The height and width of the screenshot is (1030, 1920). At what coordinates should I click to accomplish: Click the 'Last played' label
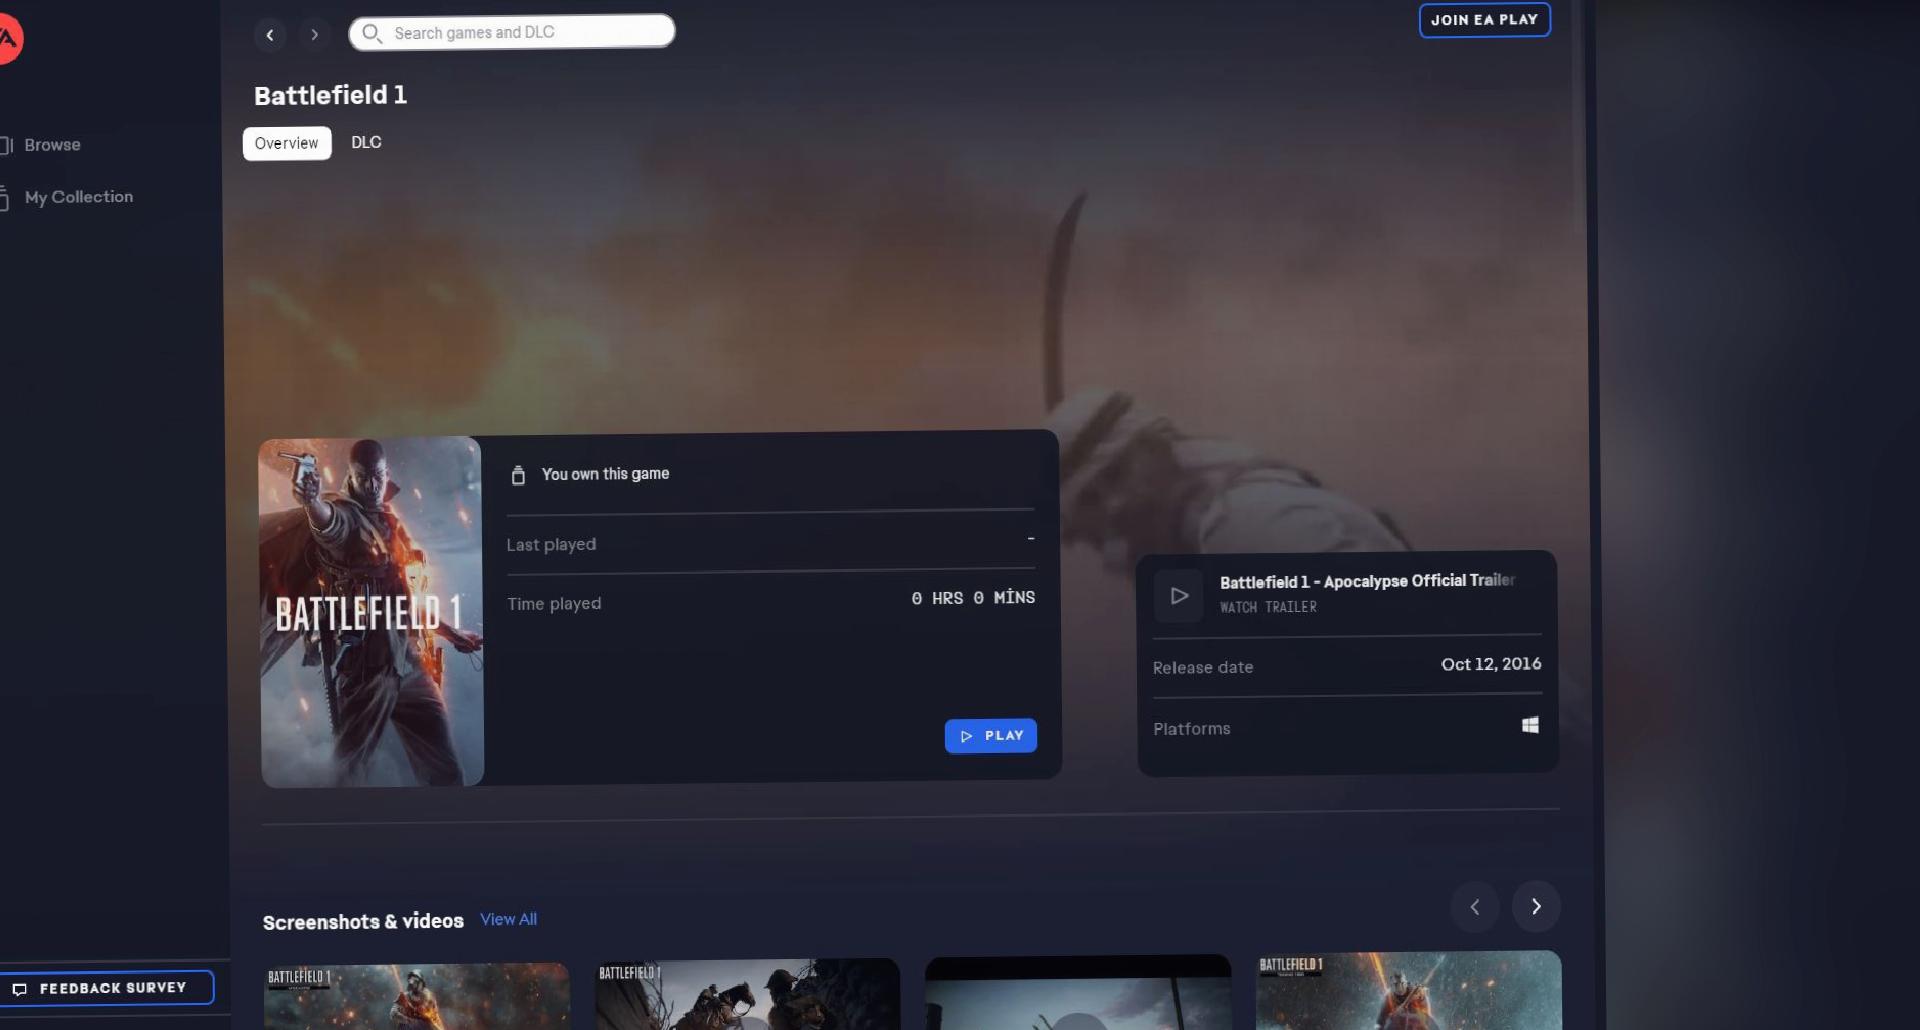(x=551, y=545)
